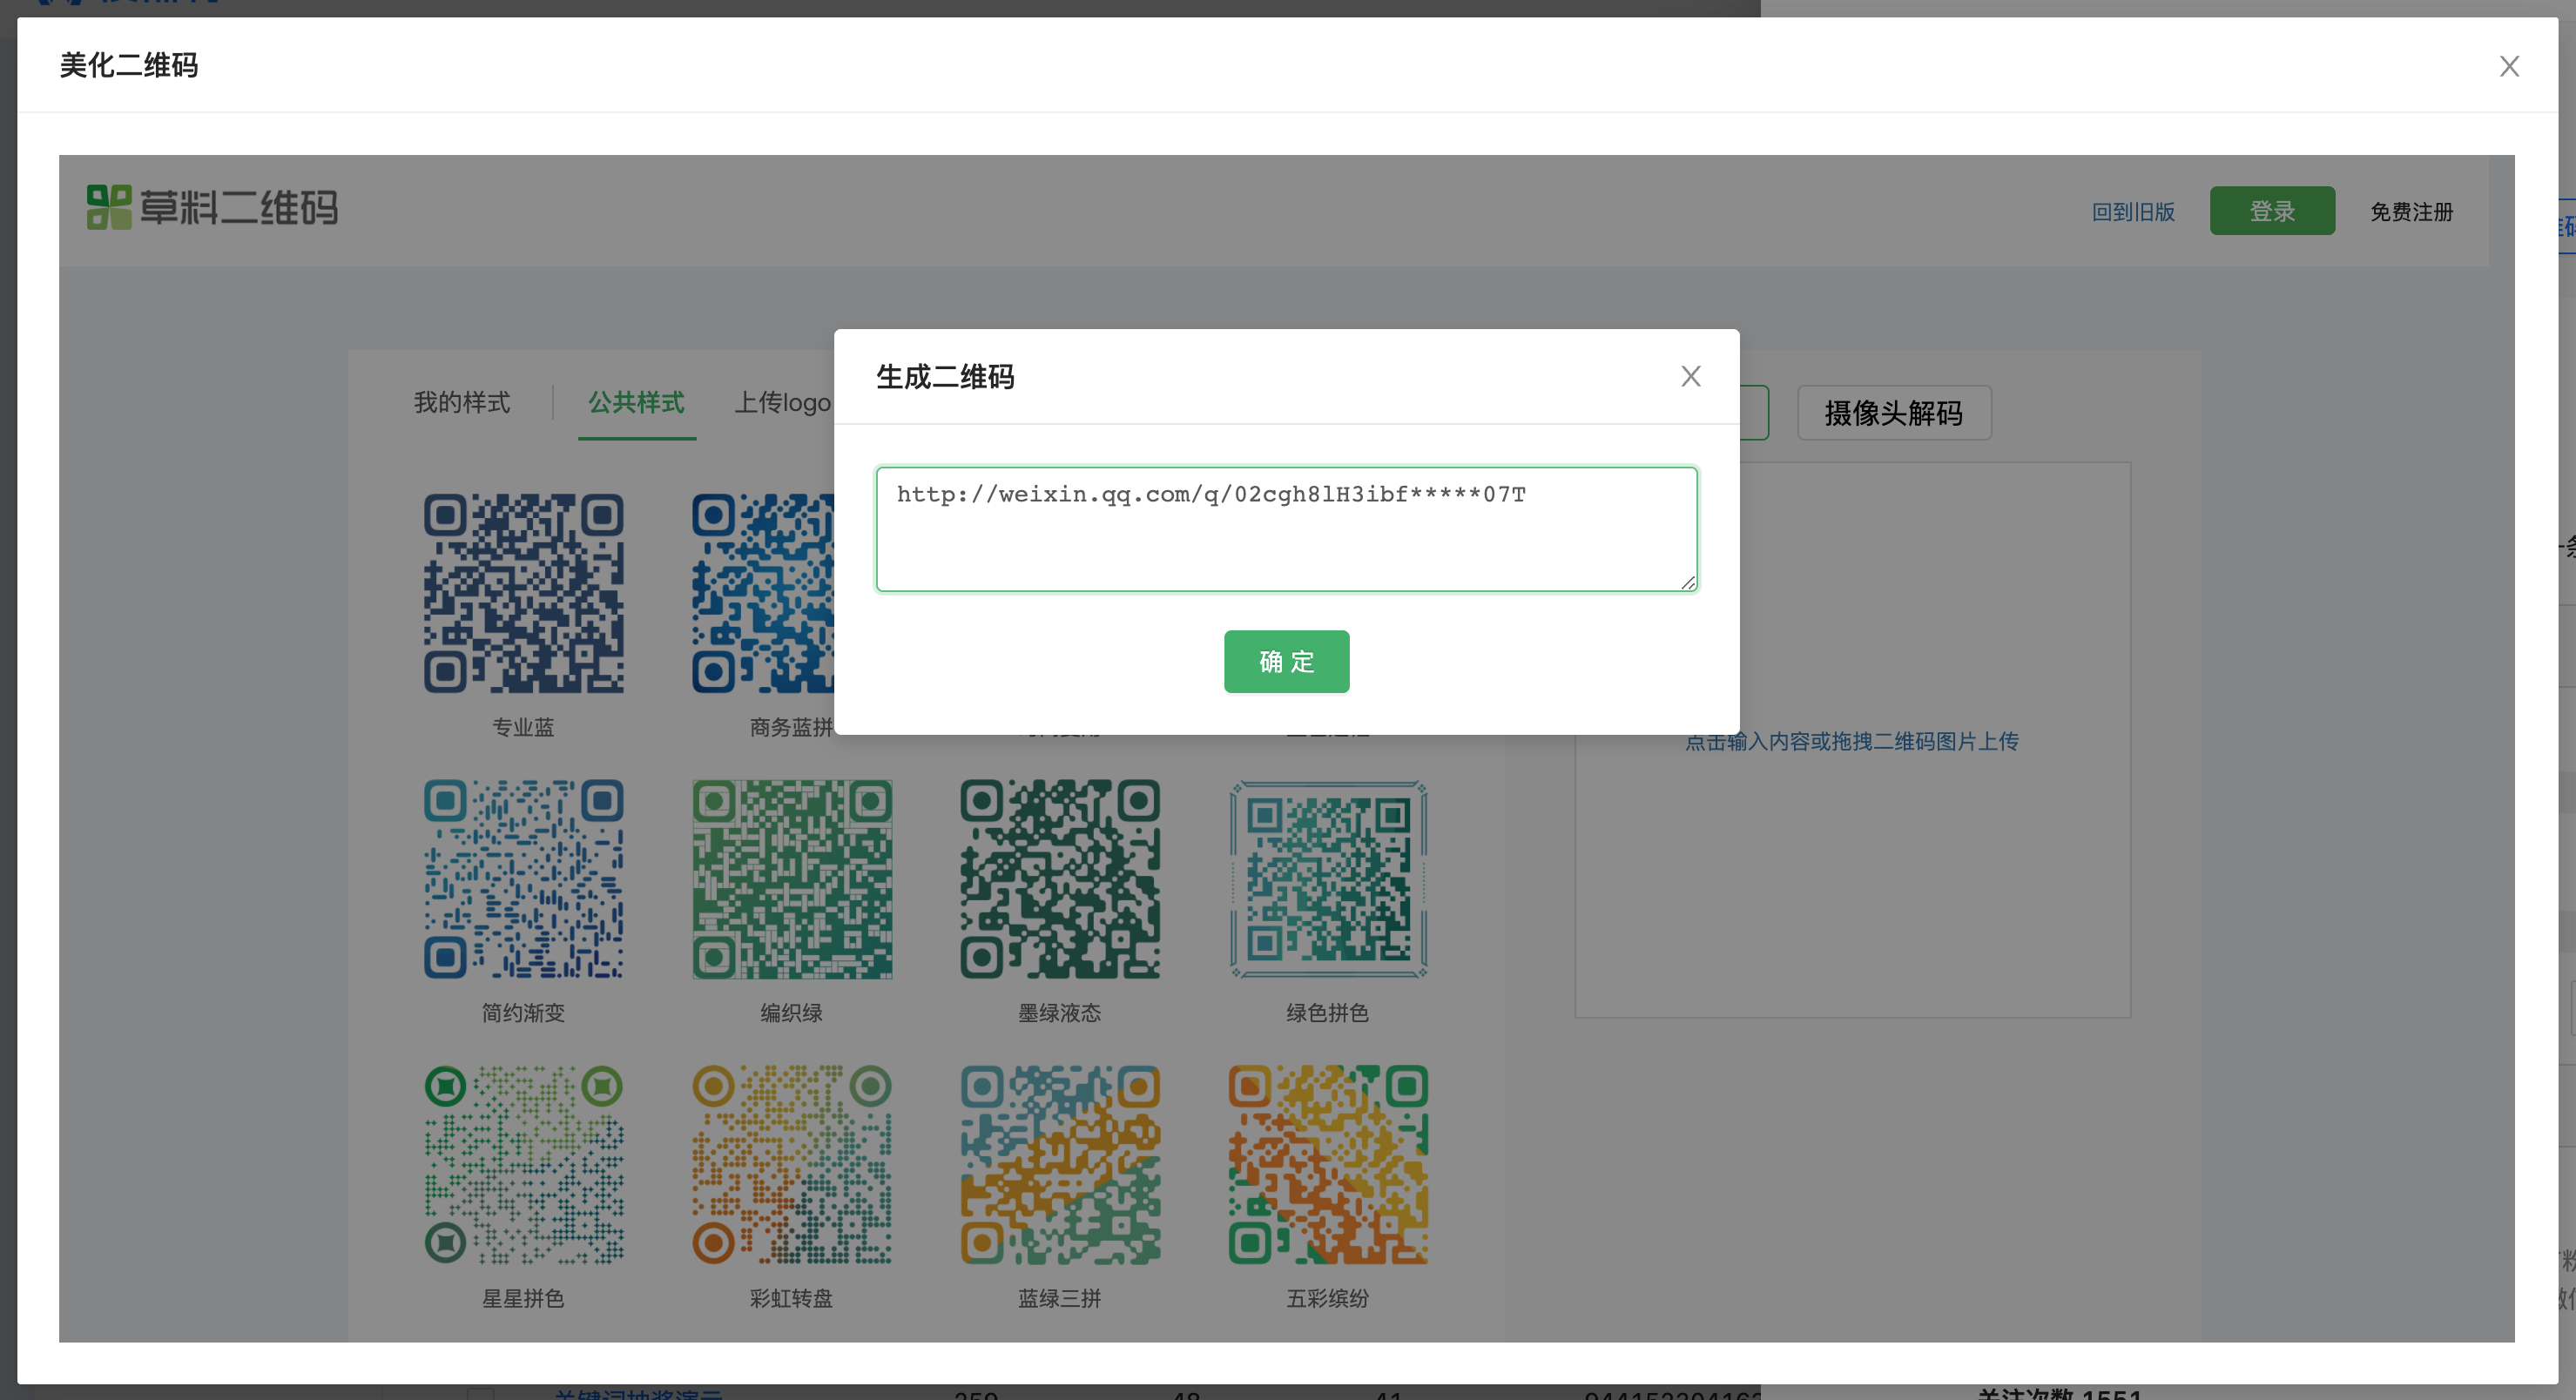The width and height of the screenshot is (2576, 1400).
Task: Switch to the 我的样式 tab
Action: click(x=462, y=402)
